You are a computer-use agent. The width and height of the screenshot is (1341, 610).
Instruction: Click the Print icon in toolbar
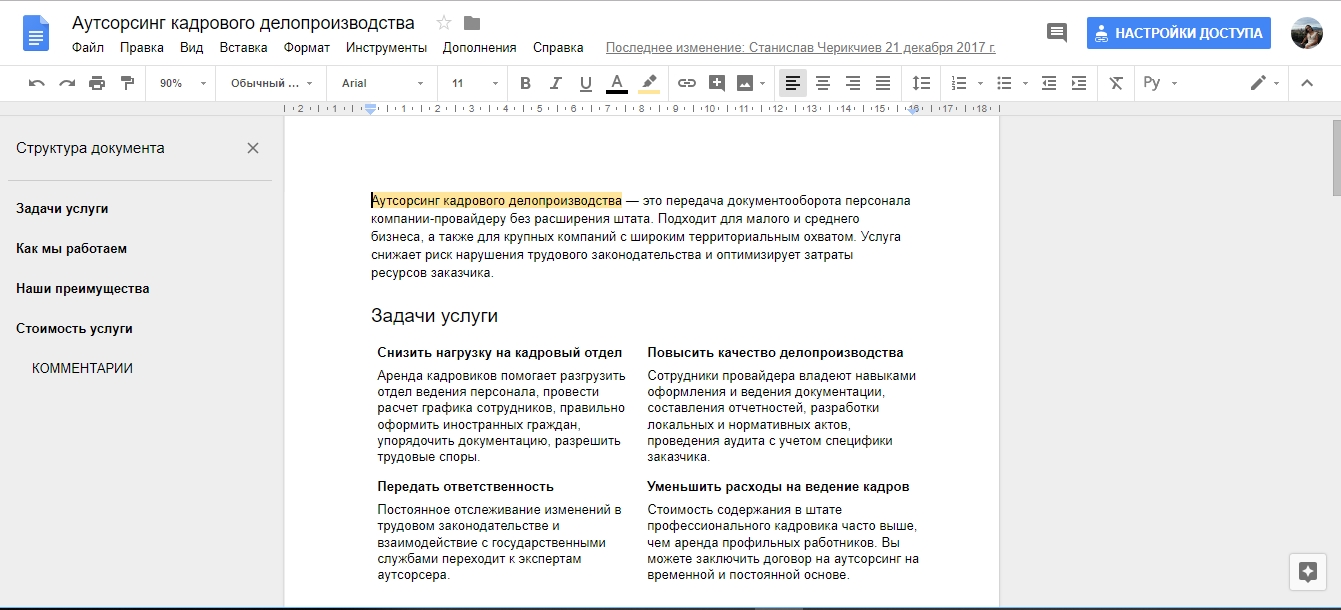coord(97,83)
